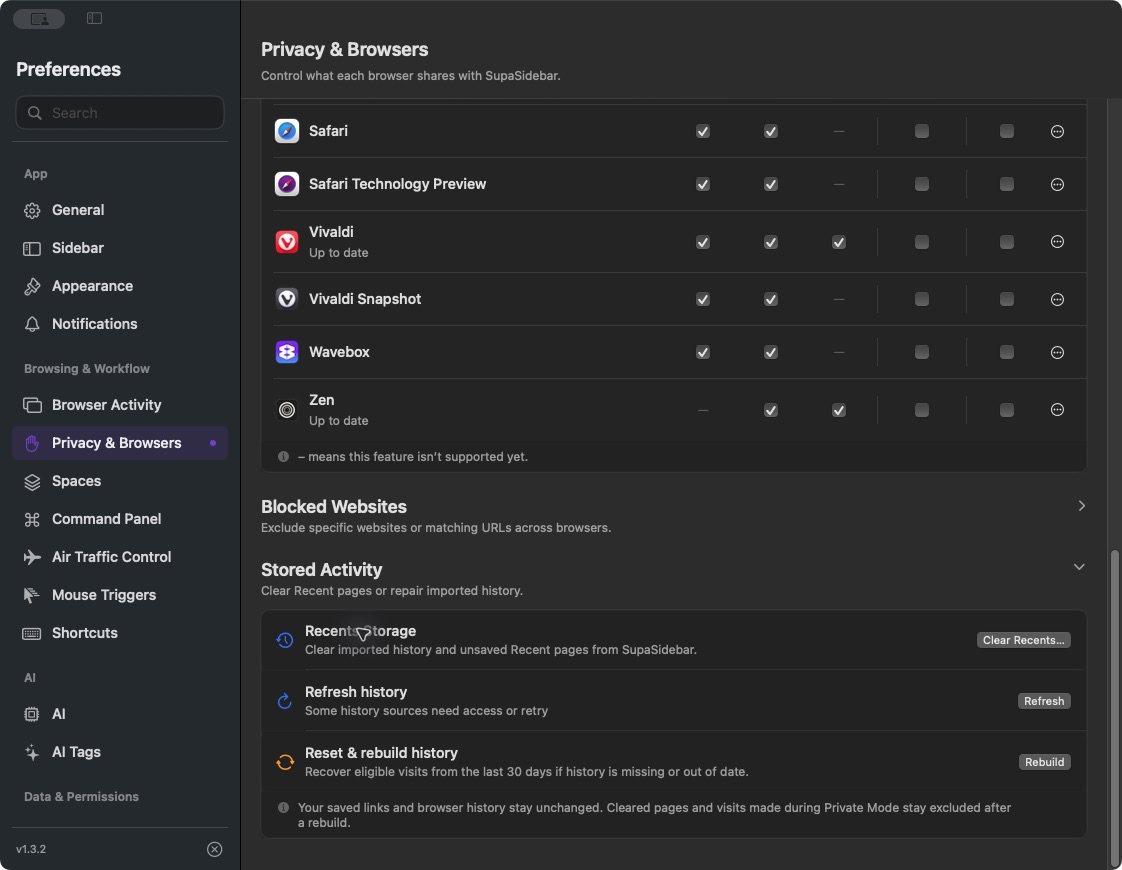Open more options for Safari Technology Preview
Image resolution: width=1122 pixels, height=870 pixels.
click(1057, 184)
